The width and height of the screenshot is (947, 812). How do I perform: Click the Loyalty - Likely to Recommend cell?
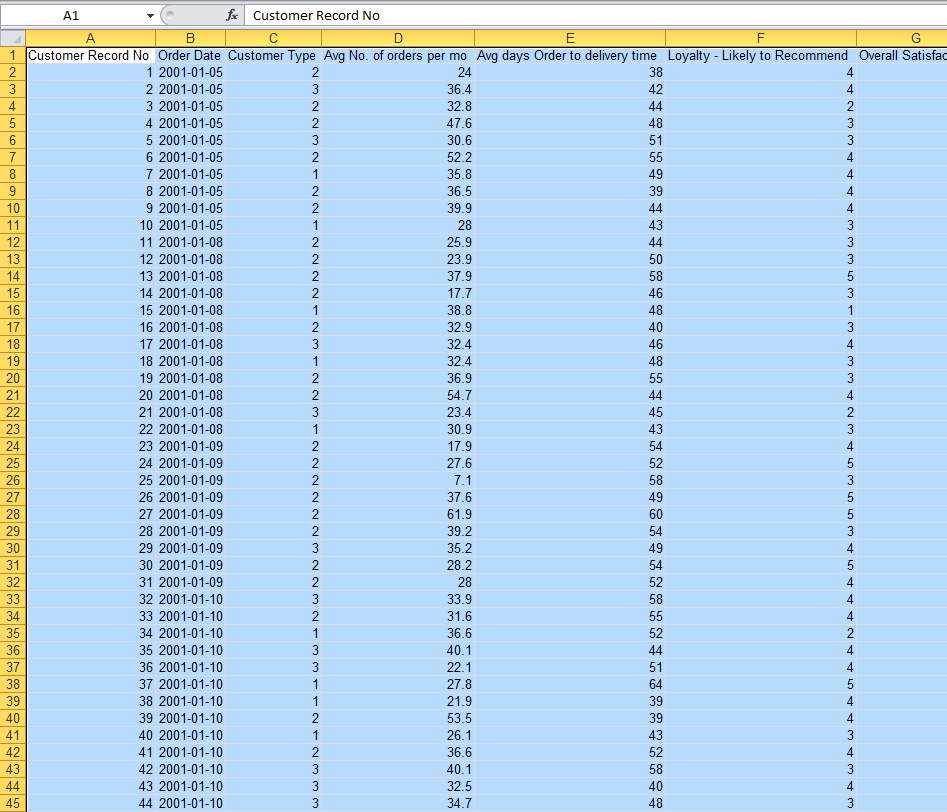[x=759, y=55]
